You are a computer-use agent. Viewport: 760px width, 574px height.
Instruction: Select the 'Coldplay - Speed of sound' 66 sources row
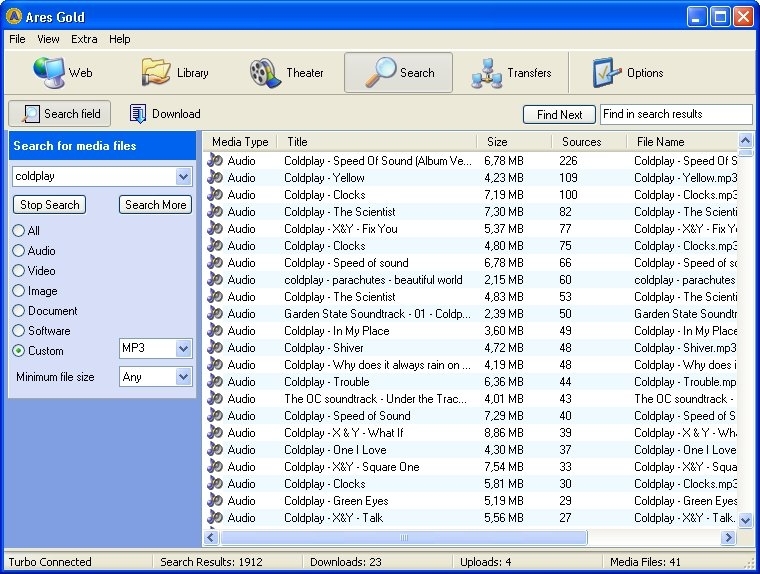coord(470,262)
